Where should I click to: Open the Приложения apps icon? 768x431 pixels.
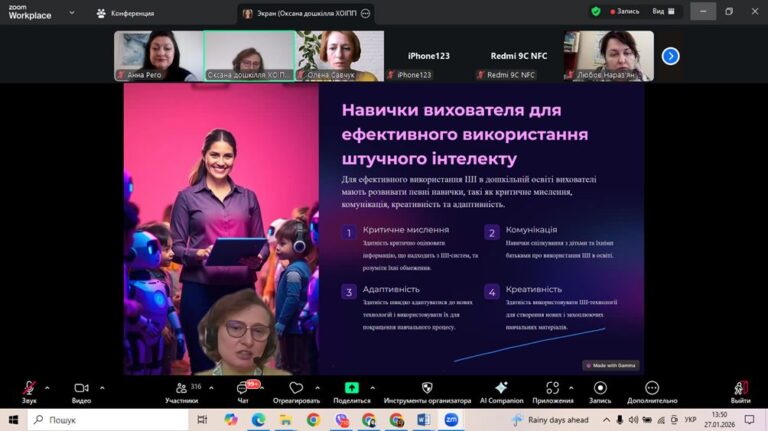pos(552,388)
